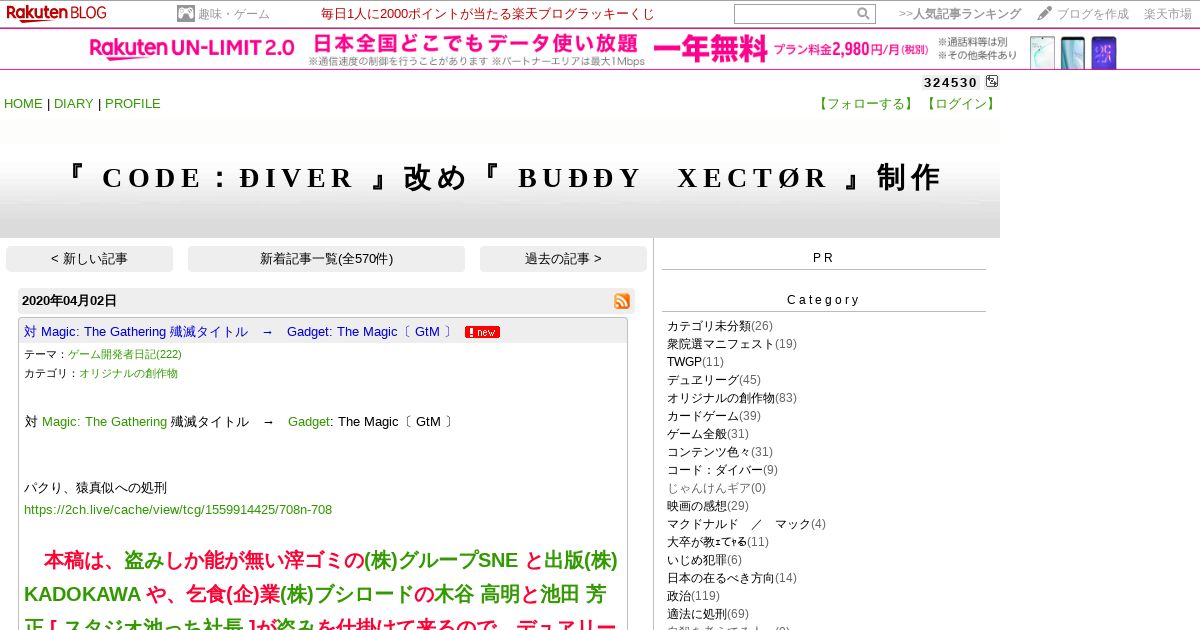Open the DIARY menu item
1200x630 pixels.
tap(72, 104)
